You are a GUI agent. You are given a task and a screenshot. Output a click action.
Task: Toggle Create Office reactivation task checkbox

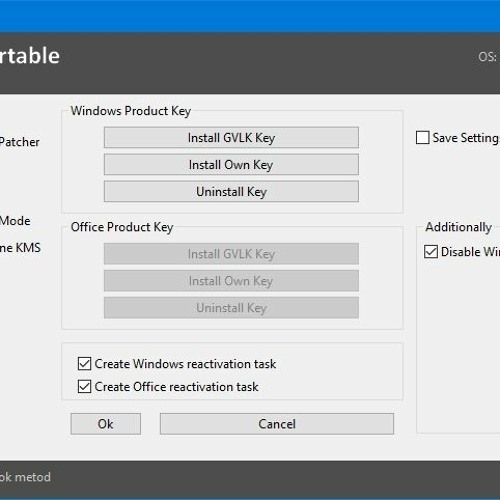tap(84, 387)
